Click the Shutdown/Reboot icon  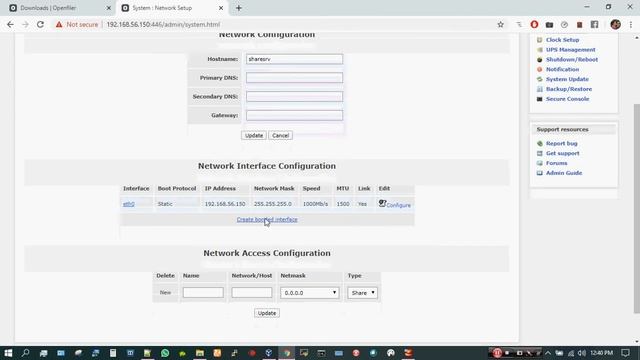click(x=540, y=60)
